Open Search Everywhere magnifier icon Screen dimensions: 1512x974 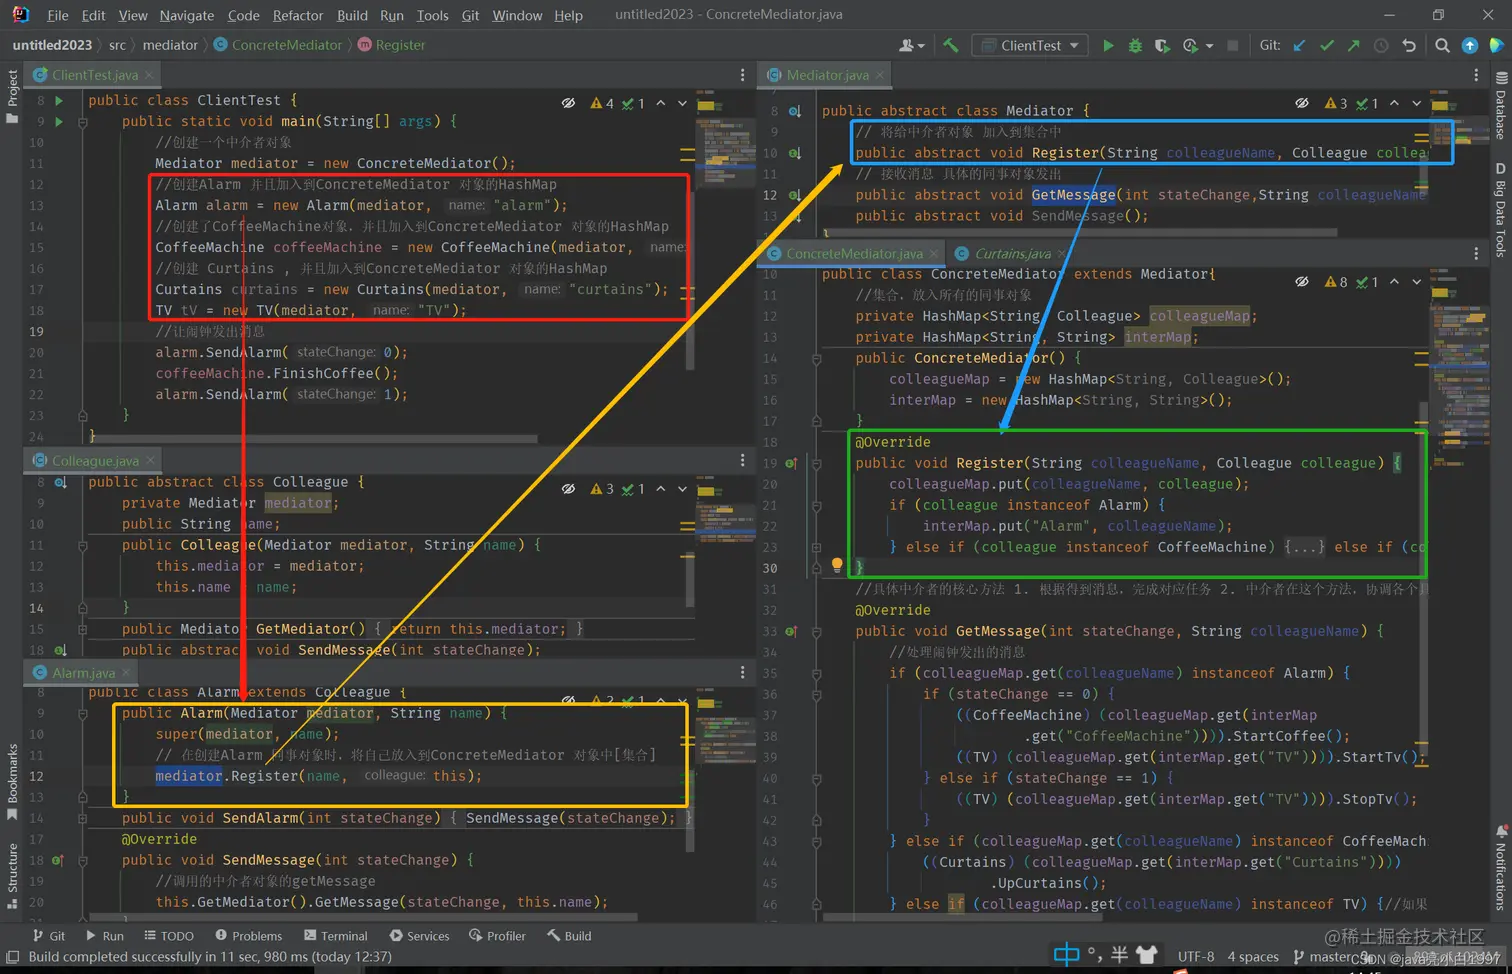[1442, 45]
